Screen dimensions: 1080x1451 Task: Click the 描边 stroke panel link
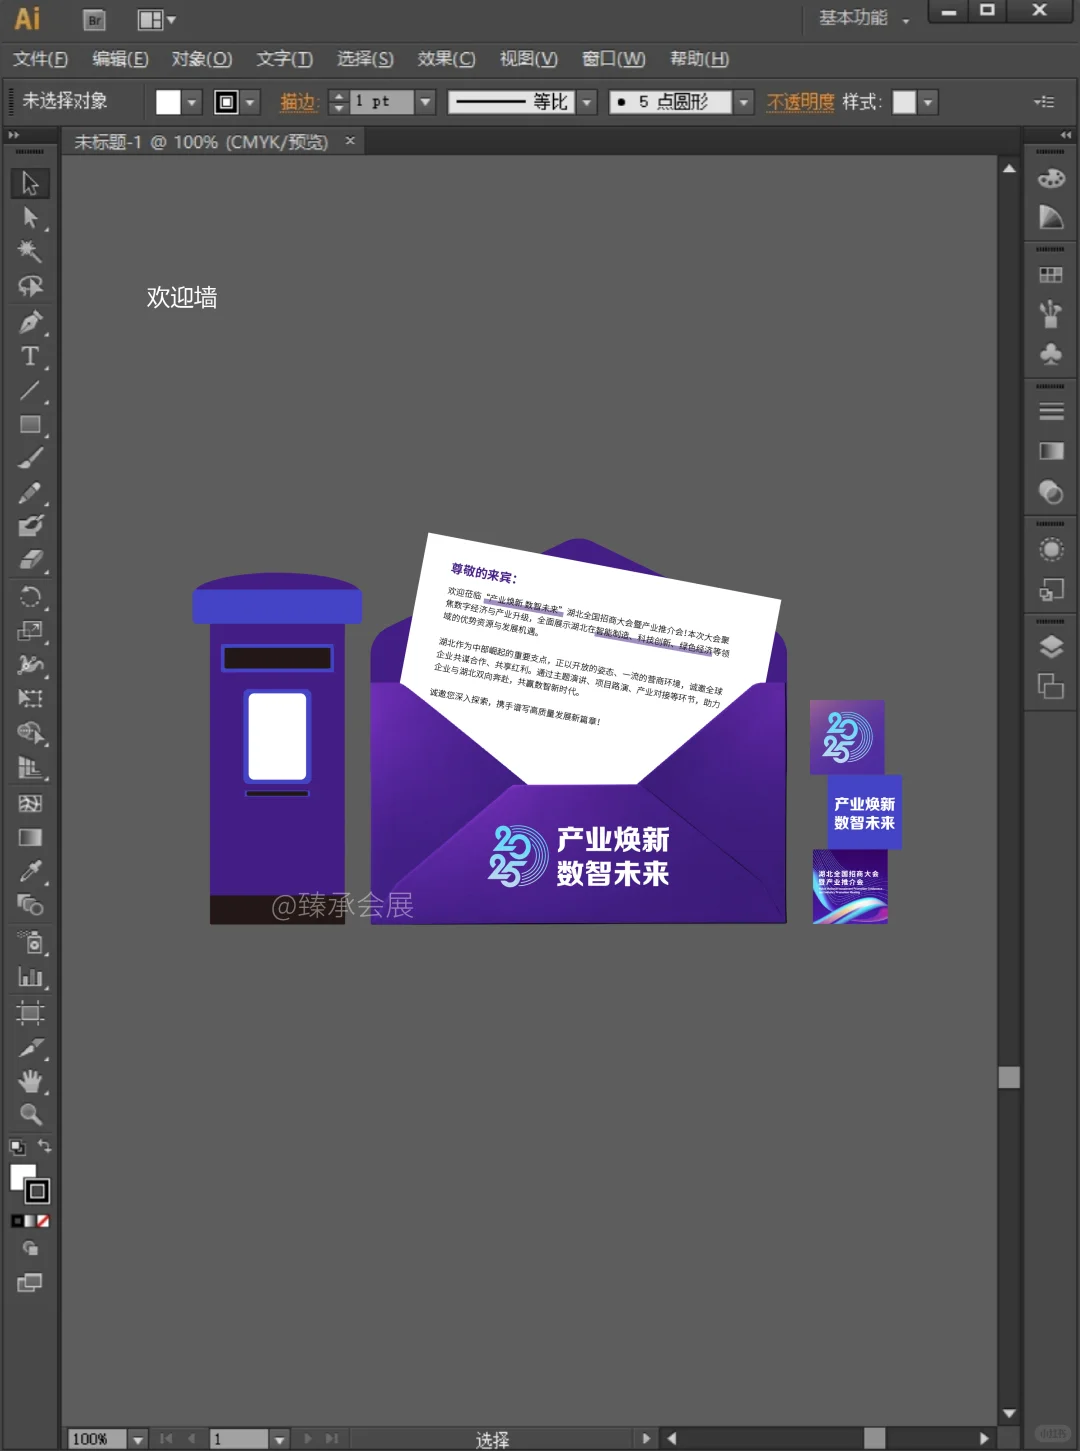pyautogui.click(x=298, y=102)
